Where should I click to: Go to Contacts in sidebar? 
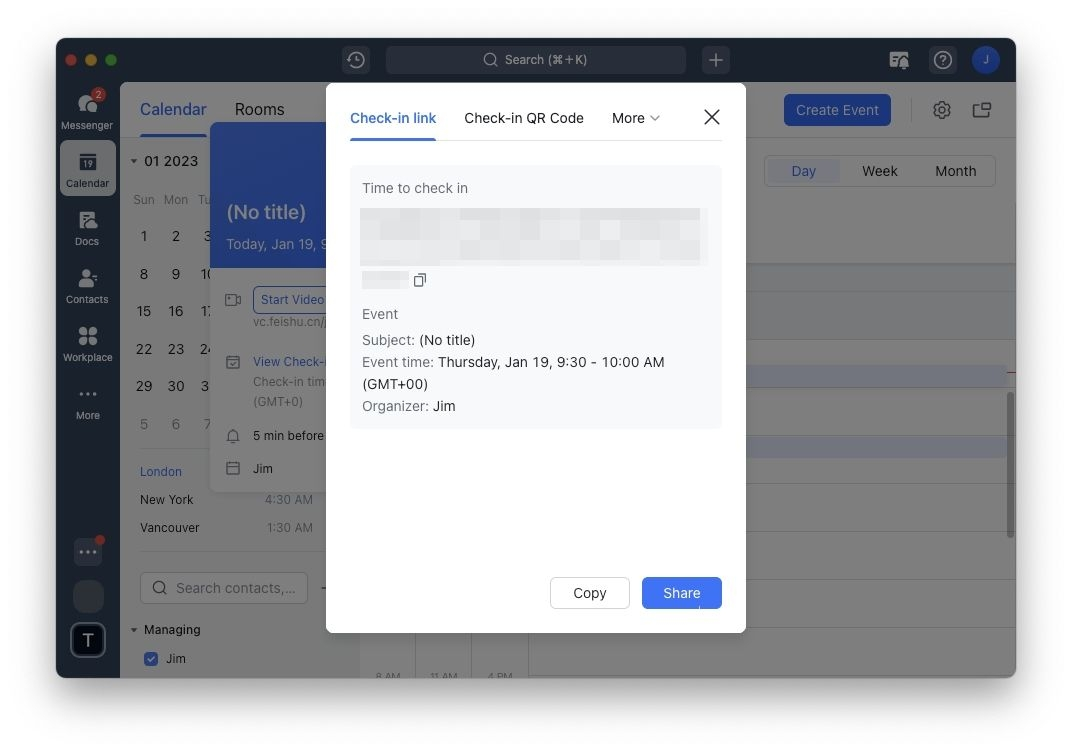point(87,285)
